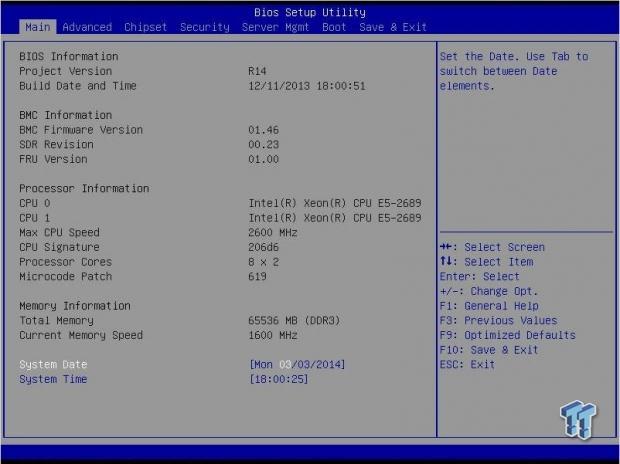
Task: Switch to the Advanced tab
Action: click(87, 27)
